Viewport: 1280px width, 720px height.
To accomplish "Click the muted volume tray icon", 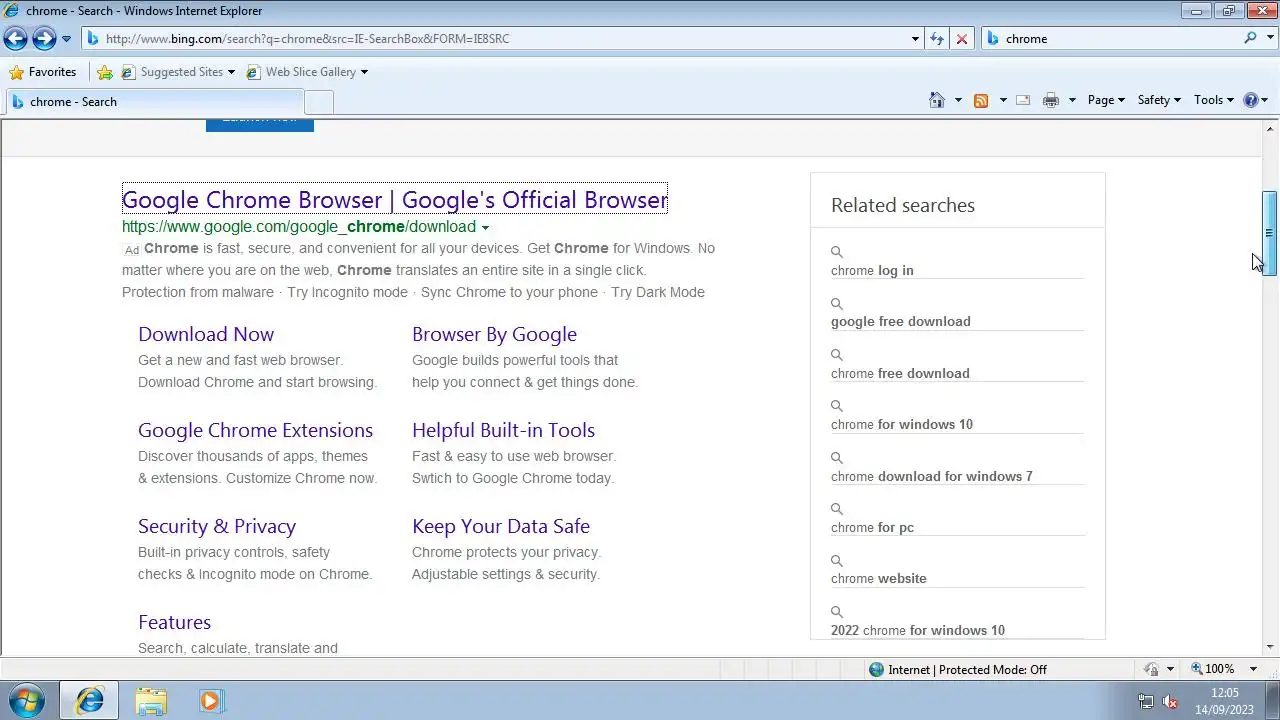I will [x=1171, y=702].
